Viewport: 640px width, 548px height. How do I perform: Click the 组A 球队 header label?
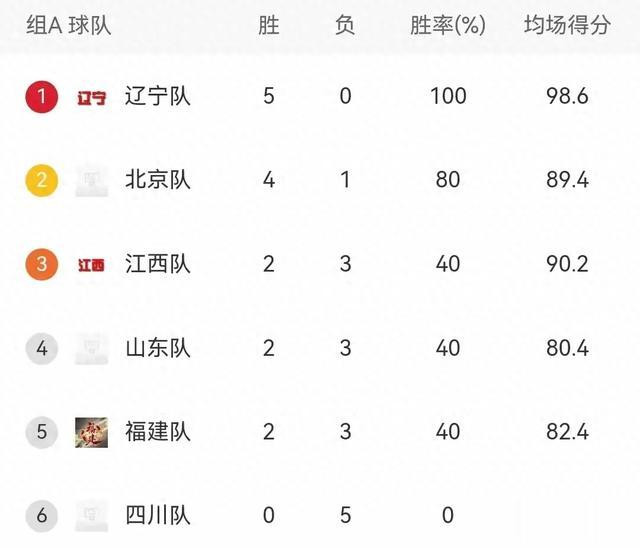click(x=69, y=26)
